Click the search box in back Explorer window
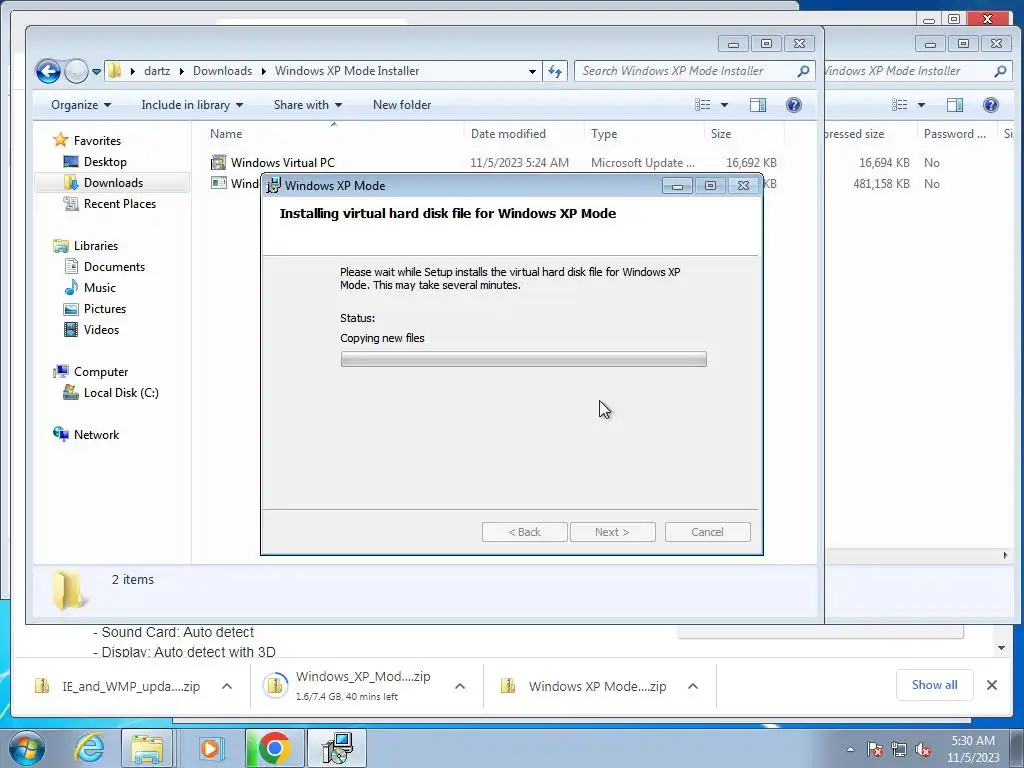This screenshot has height=768, width=1024. point(918,71)
